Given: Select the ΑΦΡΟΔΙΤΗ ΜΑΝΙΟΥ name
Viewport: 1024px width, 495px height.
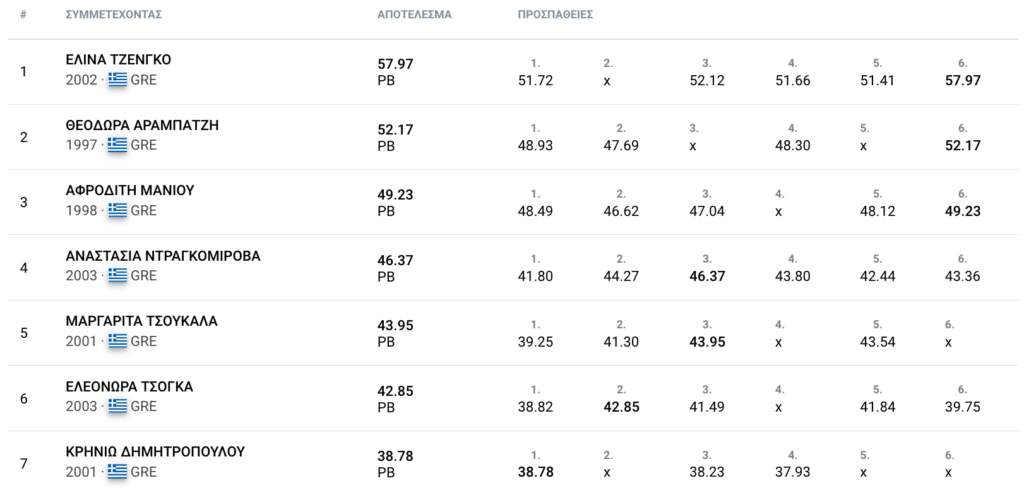Looking at the screenshot, I should coord(130,191).
